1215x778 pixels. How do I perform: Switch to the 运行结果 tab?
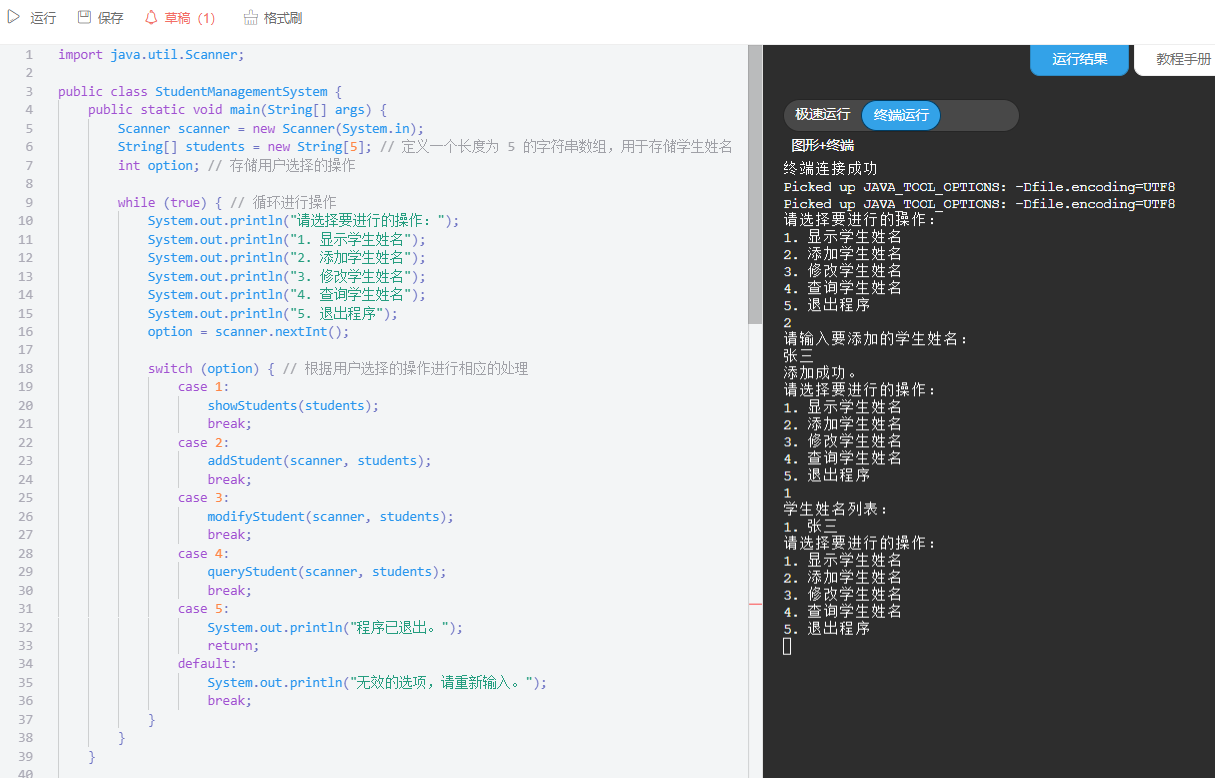(x=1080, y=59)
